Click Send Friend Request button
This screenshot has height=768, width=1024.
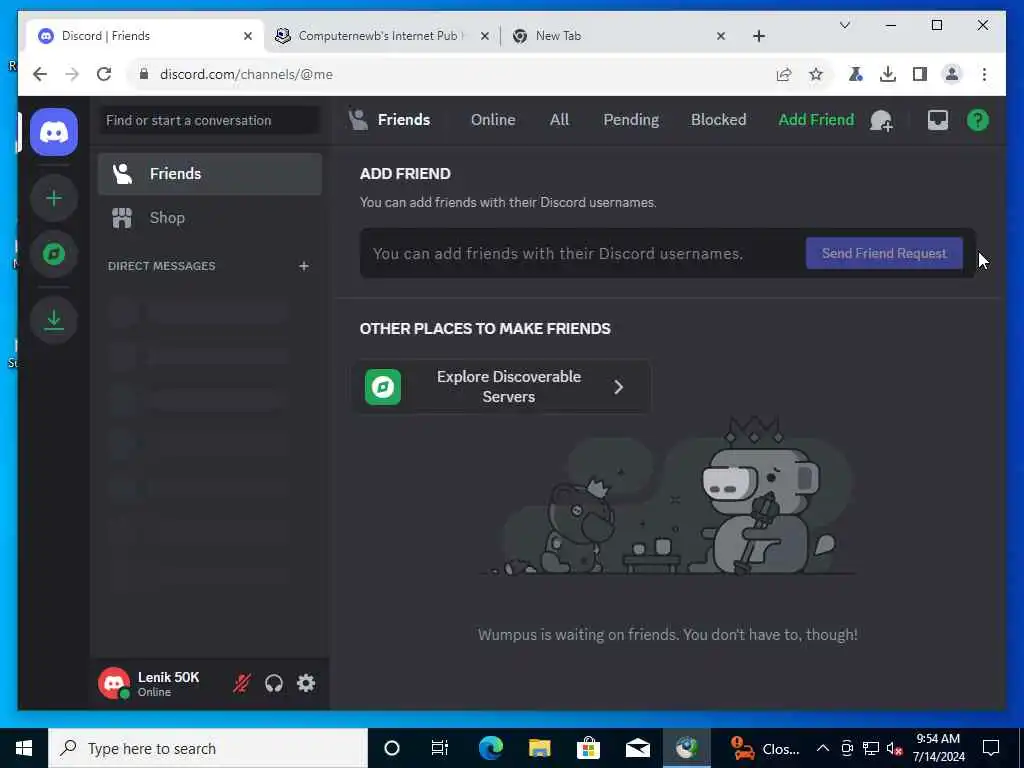[x=884, y=253]
